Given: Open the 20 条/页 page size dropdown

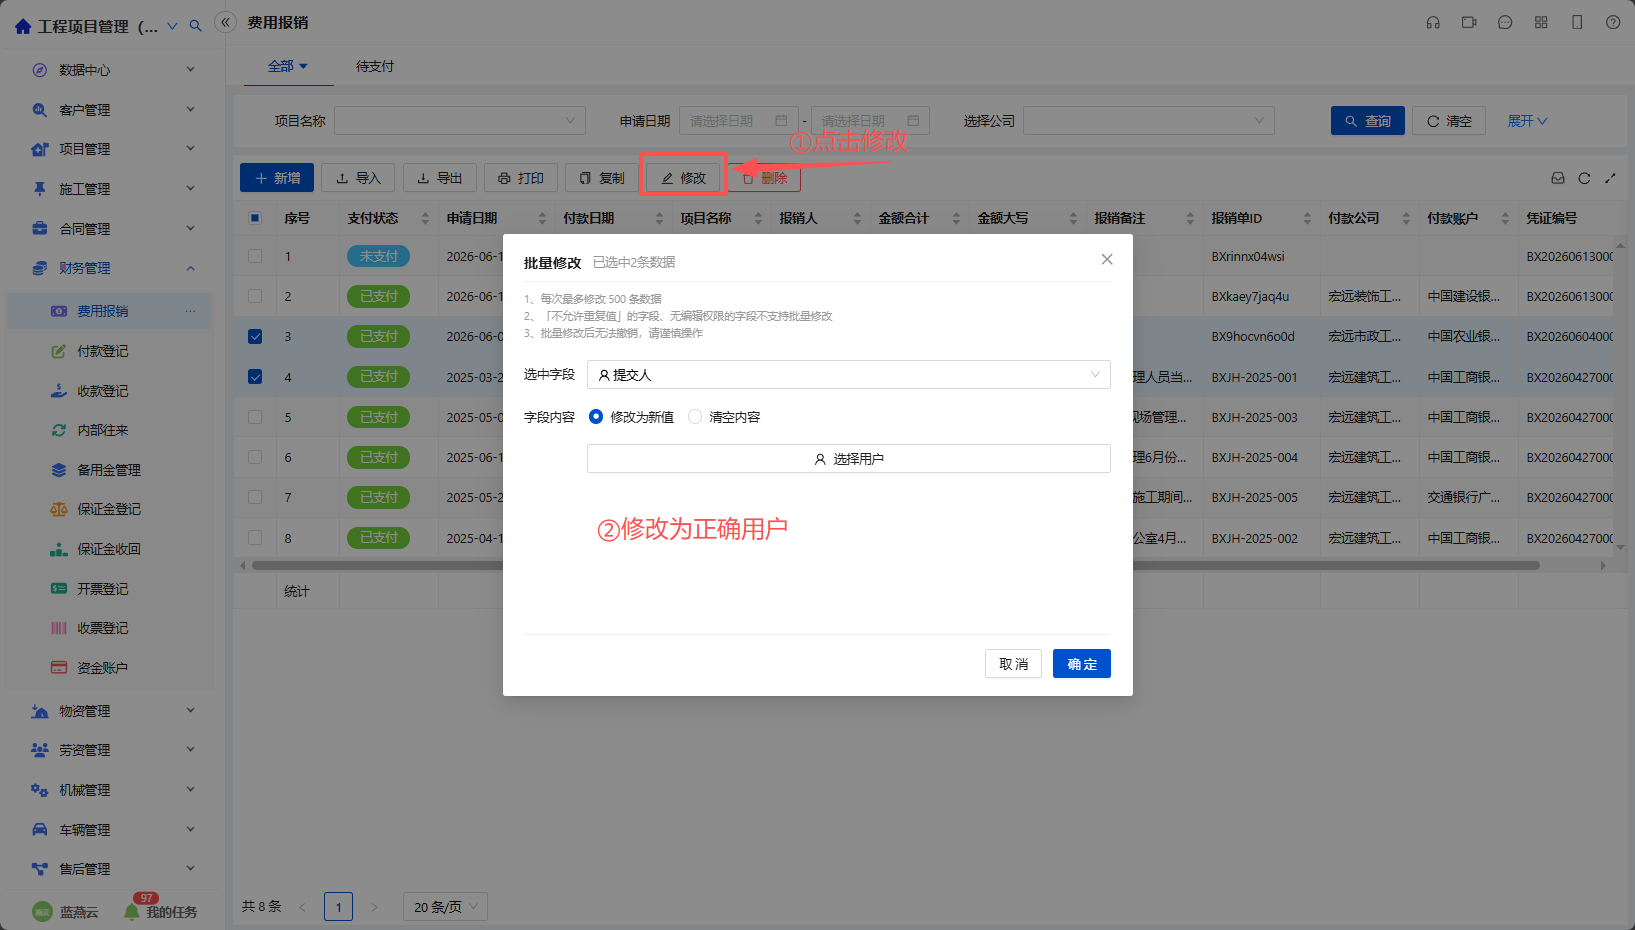Looking at the screenshot, I should click(445, 907).
